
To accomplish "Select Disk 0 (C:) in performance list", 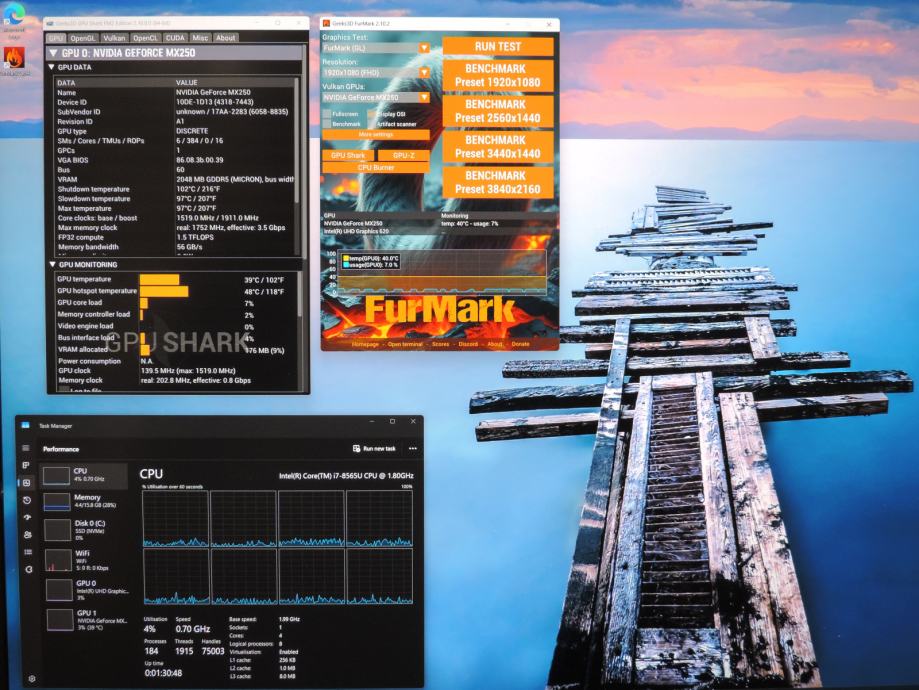I will click(86, 529).
